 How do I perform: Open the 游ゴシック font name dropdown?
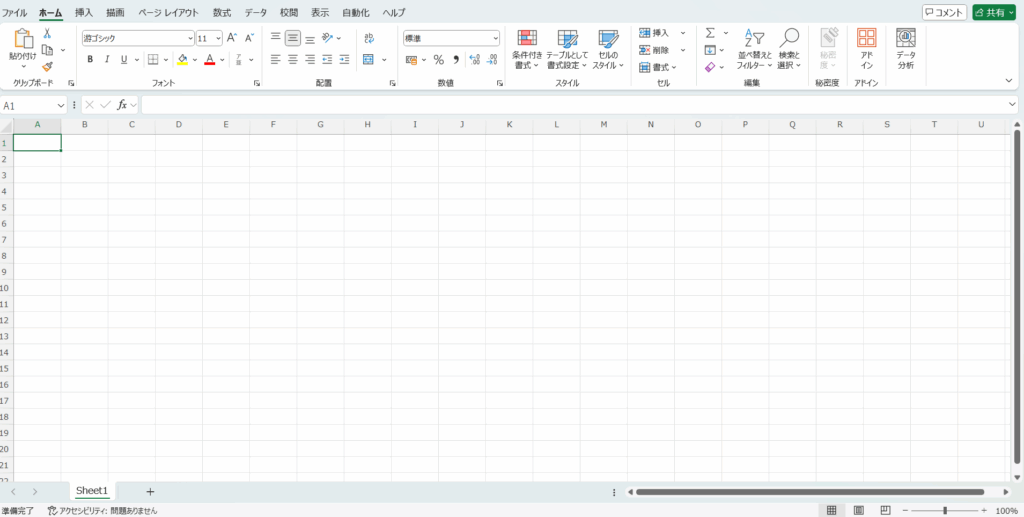tap(190, 39)
